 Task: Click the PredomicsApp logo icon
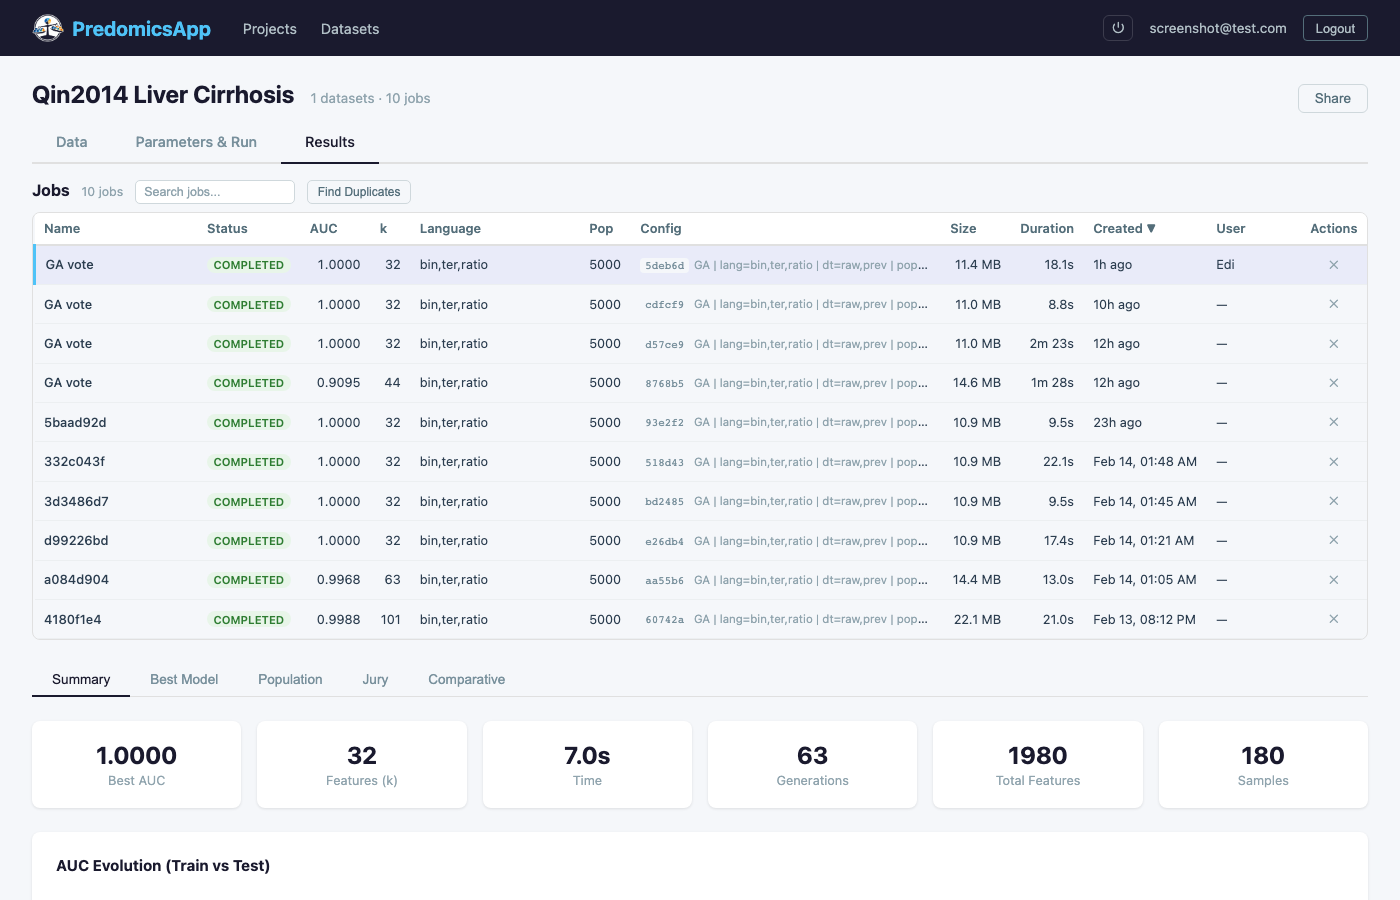pos(48,28)
